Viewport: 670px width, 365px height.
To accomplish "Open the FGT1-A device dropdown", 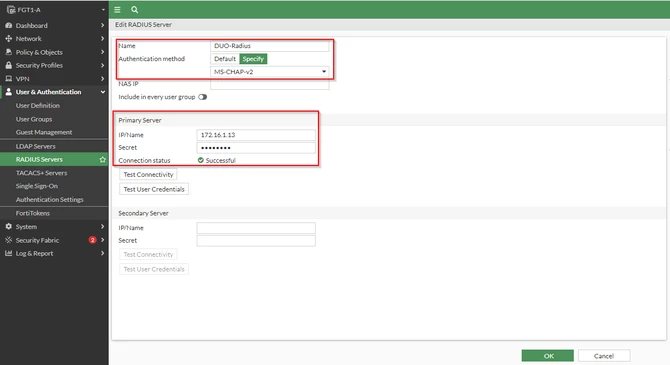I will point(103,9).
